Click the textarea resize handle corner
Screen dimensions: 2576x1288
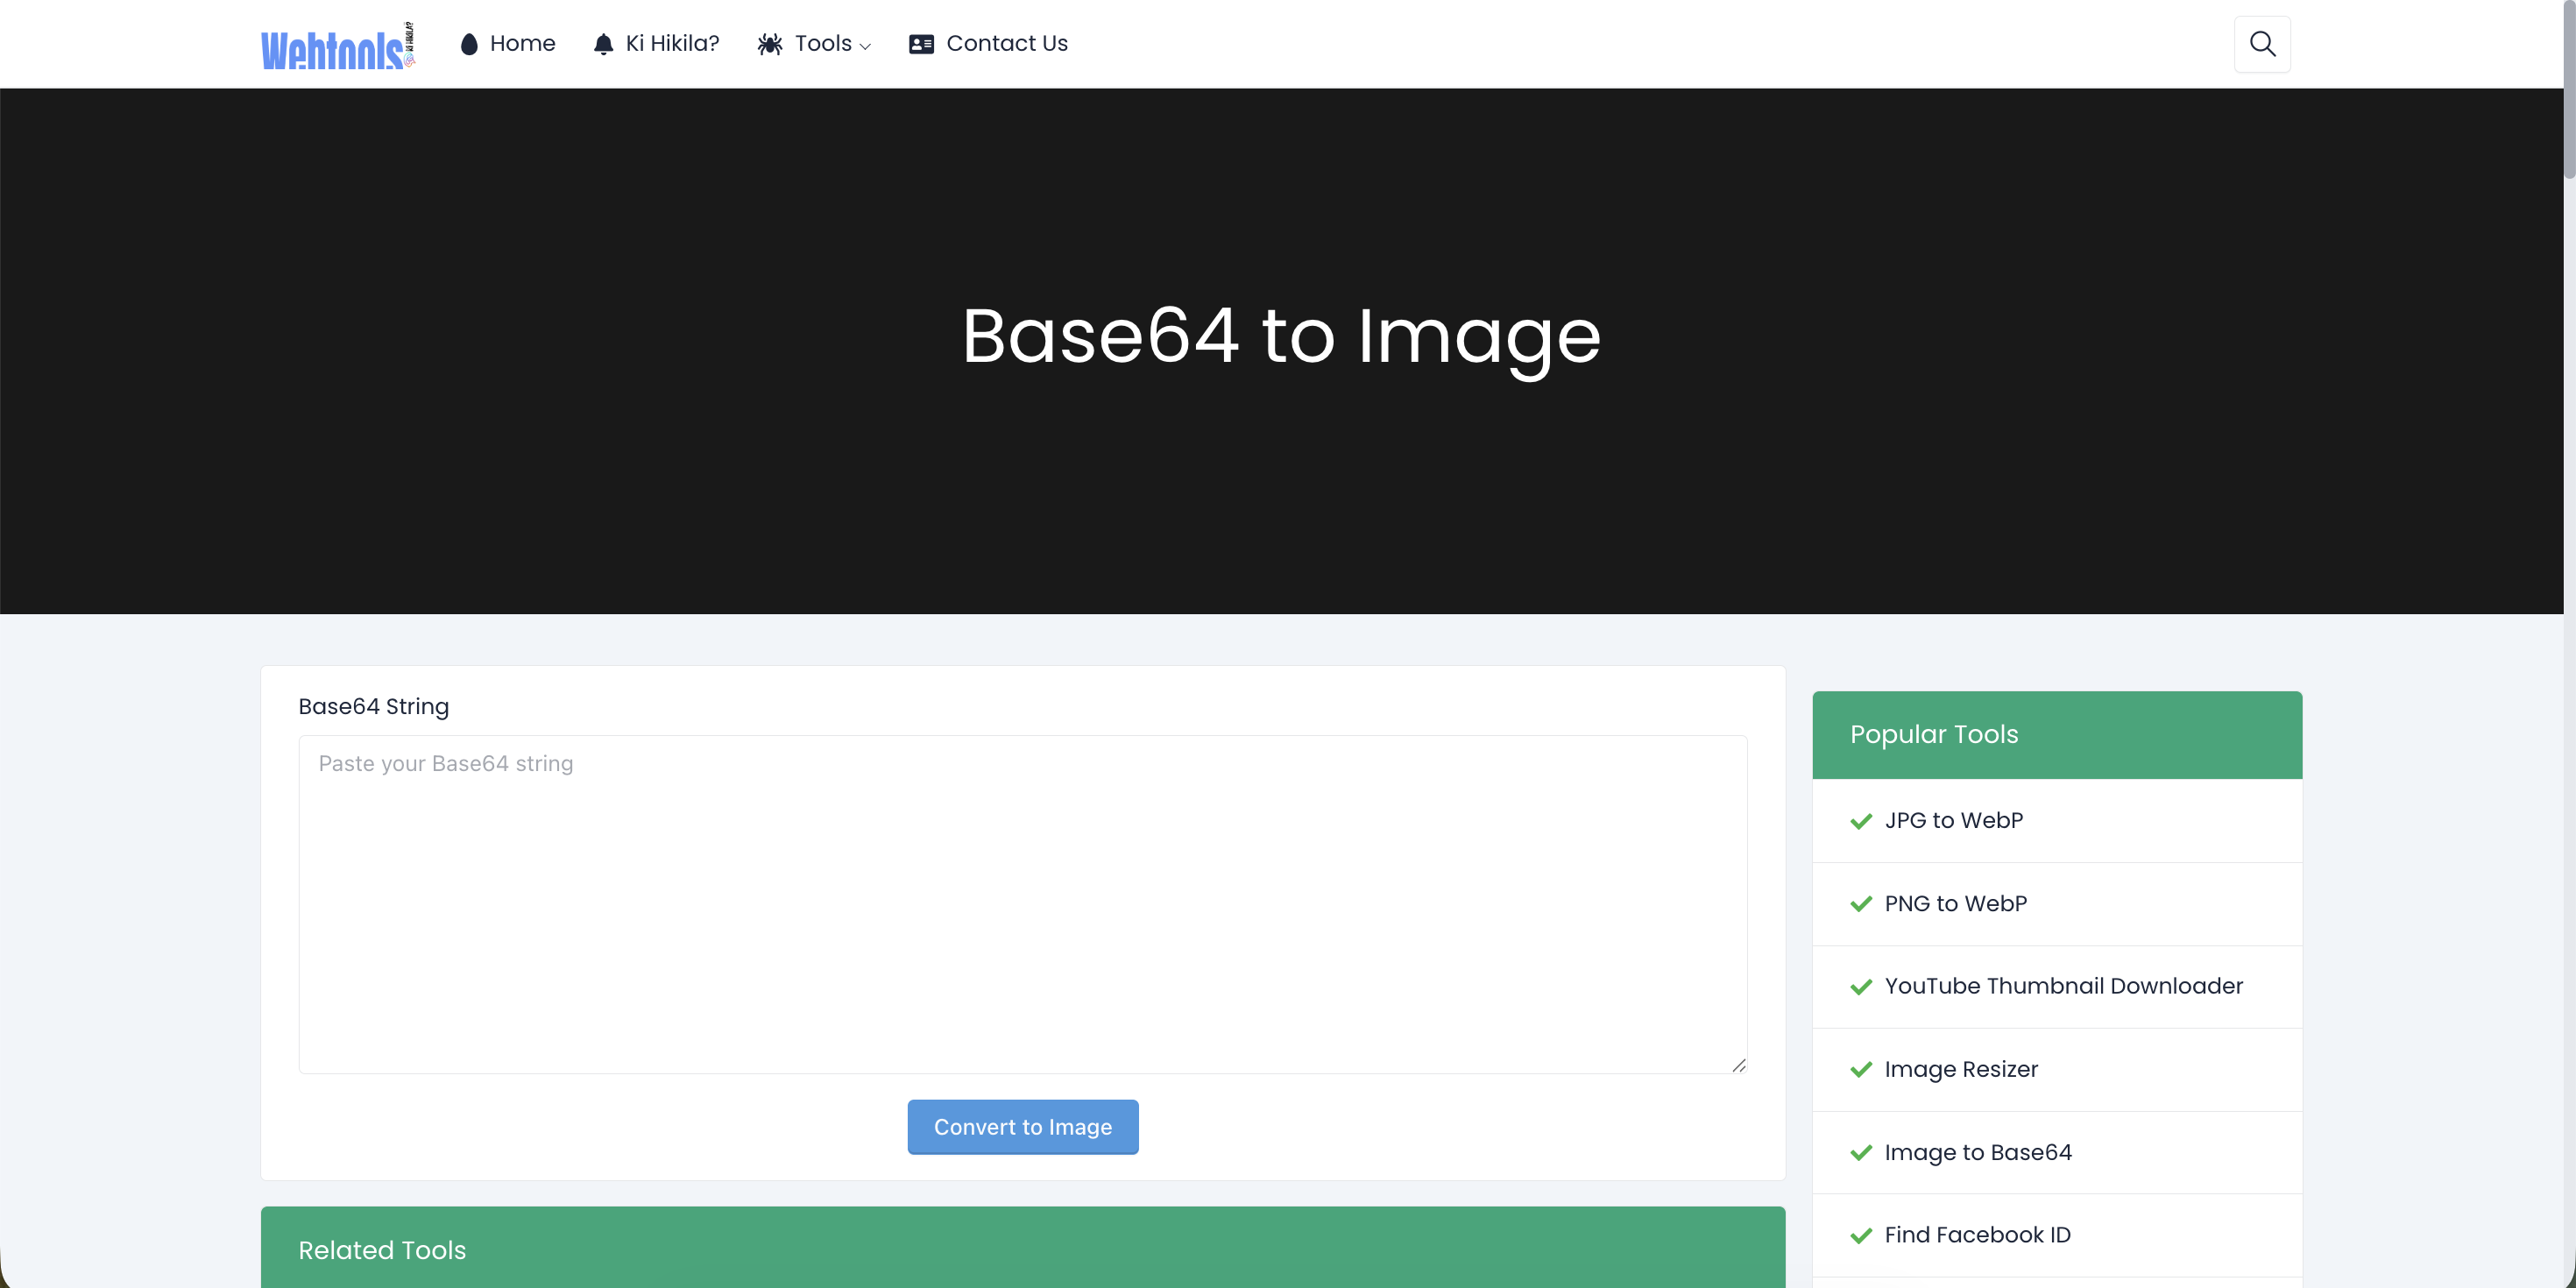pyautogui.click(x=1739, y=1065)
